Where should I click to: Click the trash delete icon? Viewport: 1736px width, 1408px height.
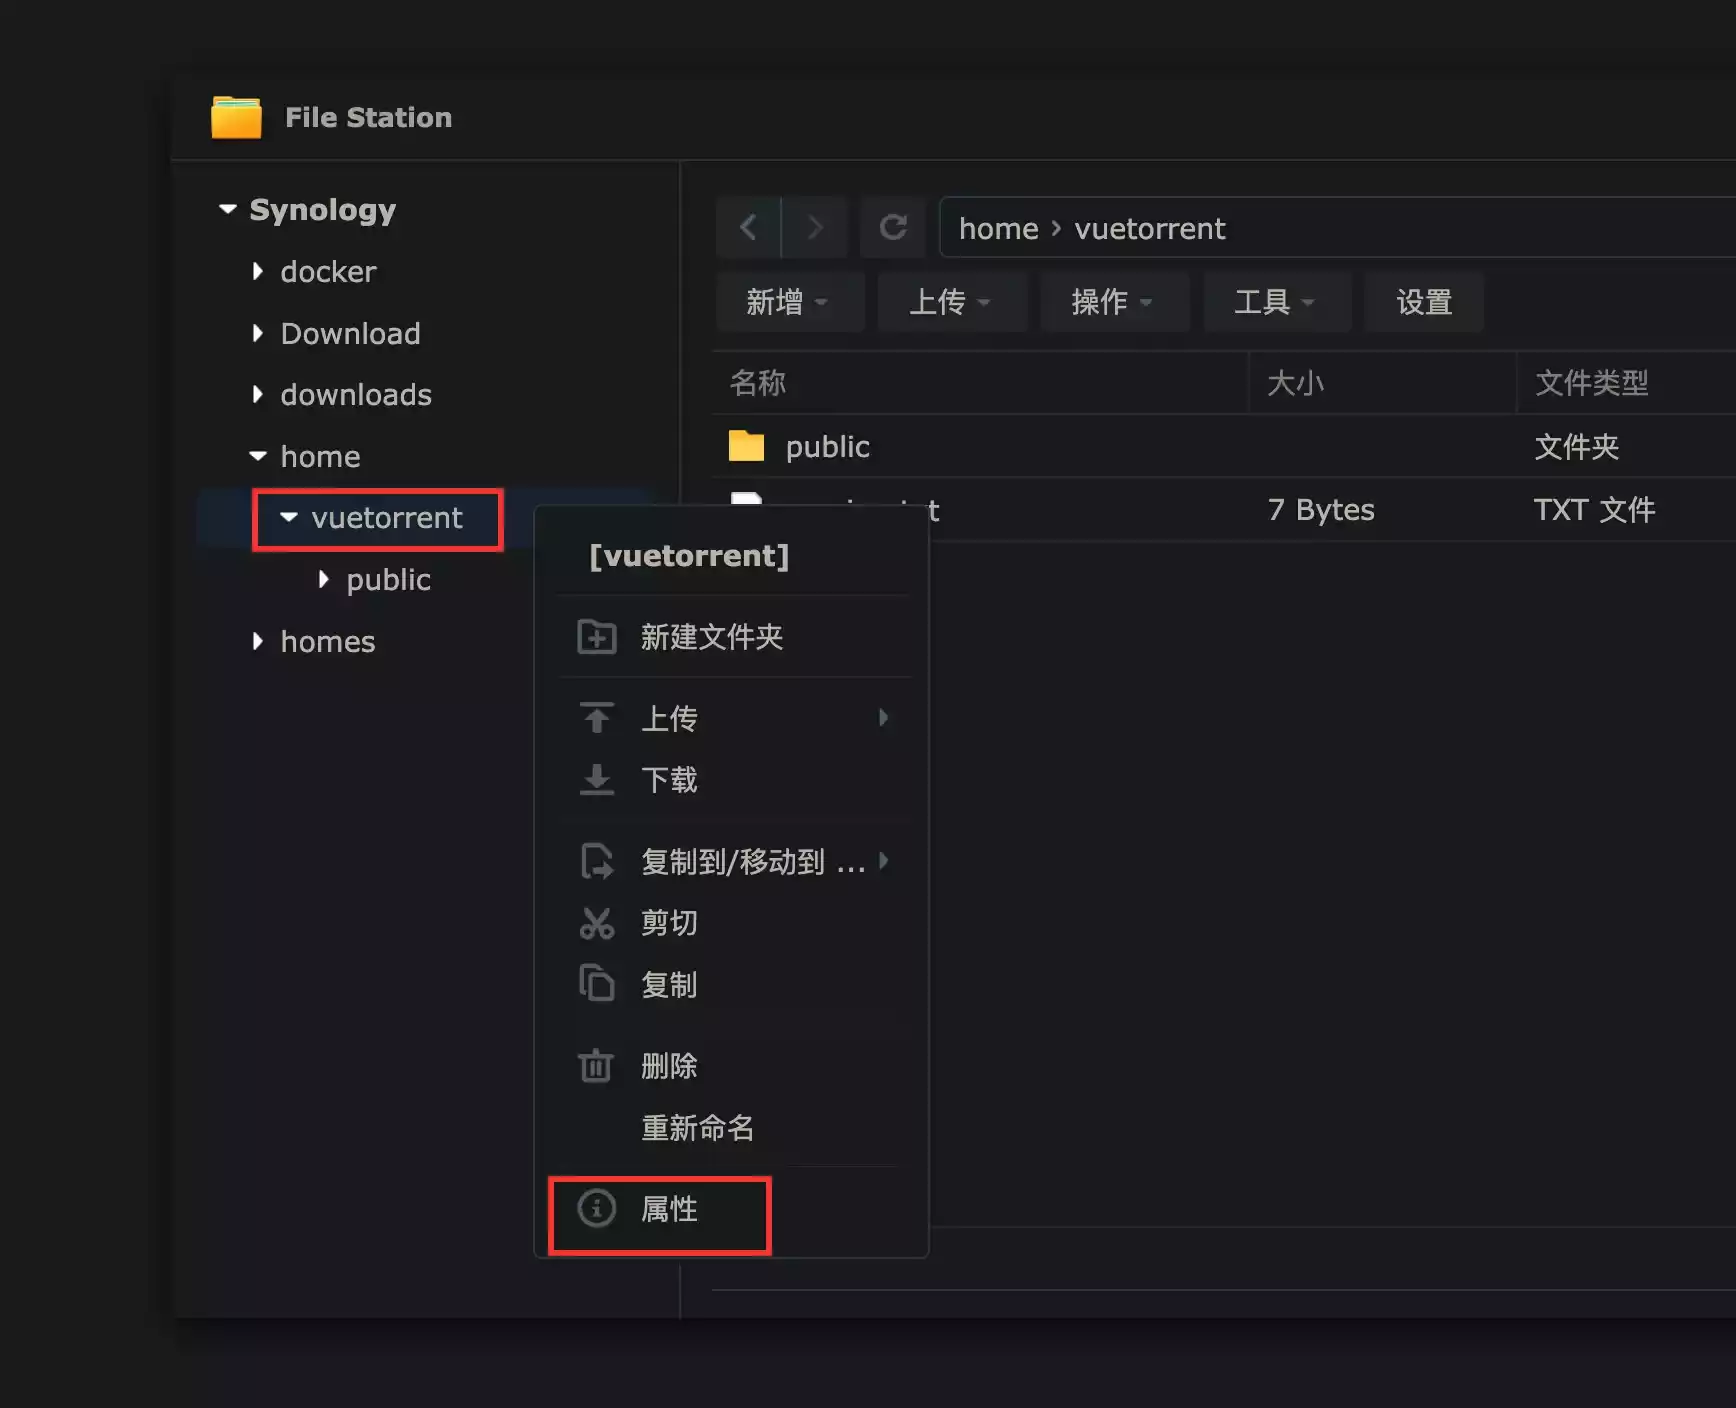pyautogui.click(x=596, y=1066)
